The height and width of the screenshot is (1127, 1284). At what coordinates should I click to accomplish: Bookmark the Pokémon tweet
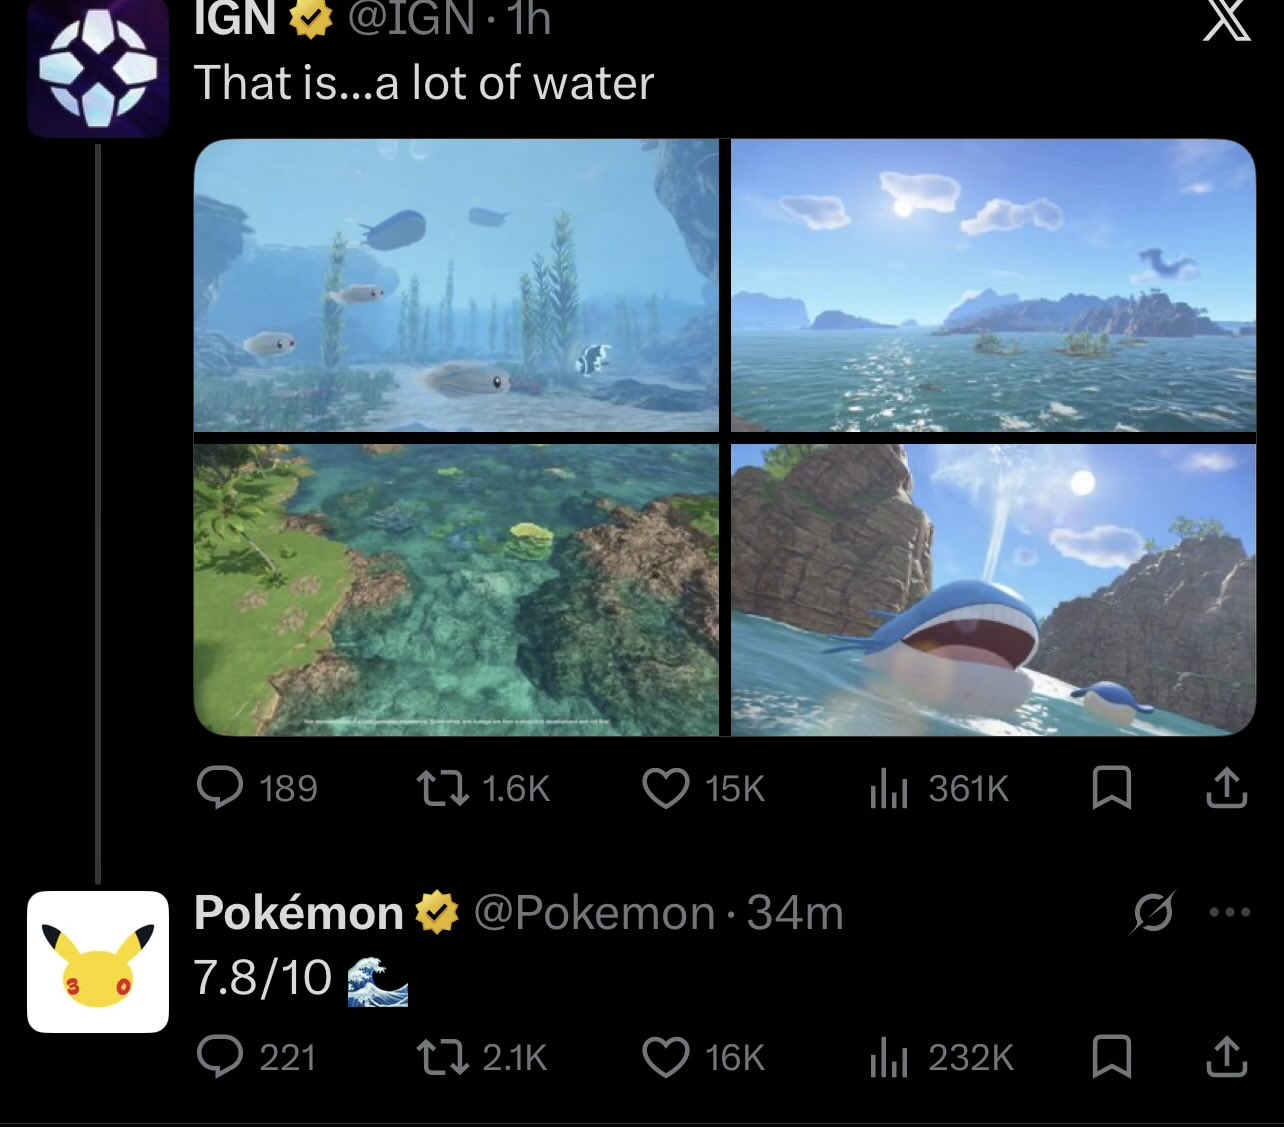[1111, 1057]
